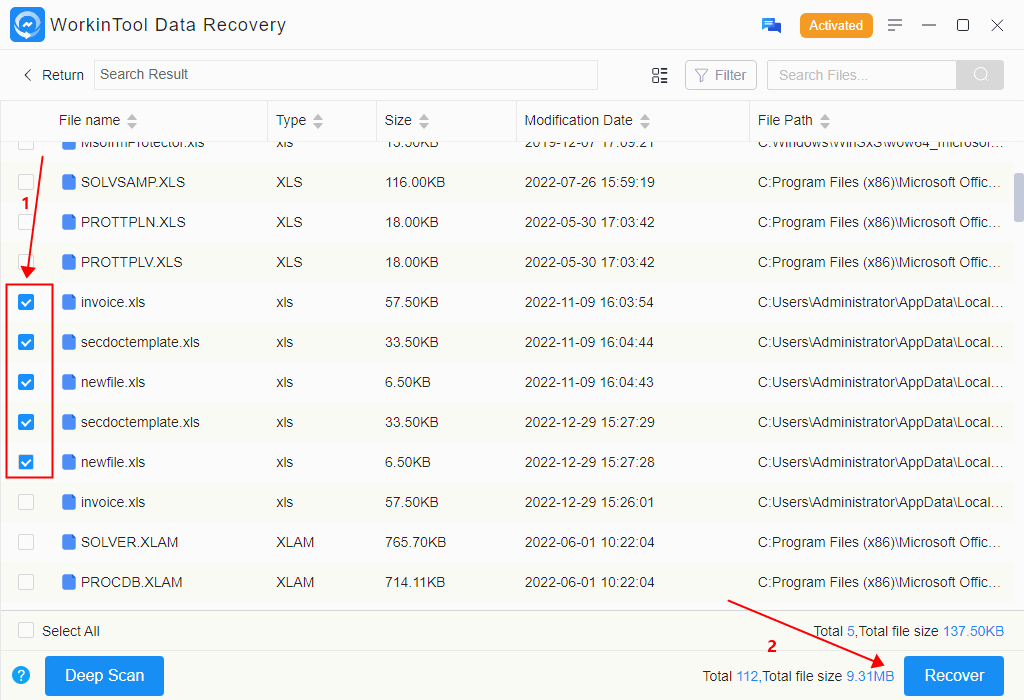This screenshot has width=1024, height=700.
Task: Click the chat support icon in title bar
Action: tap(771, 25)
